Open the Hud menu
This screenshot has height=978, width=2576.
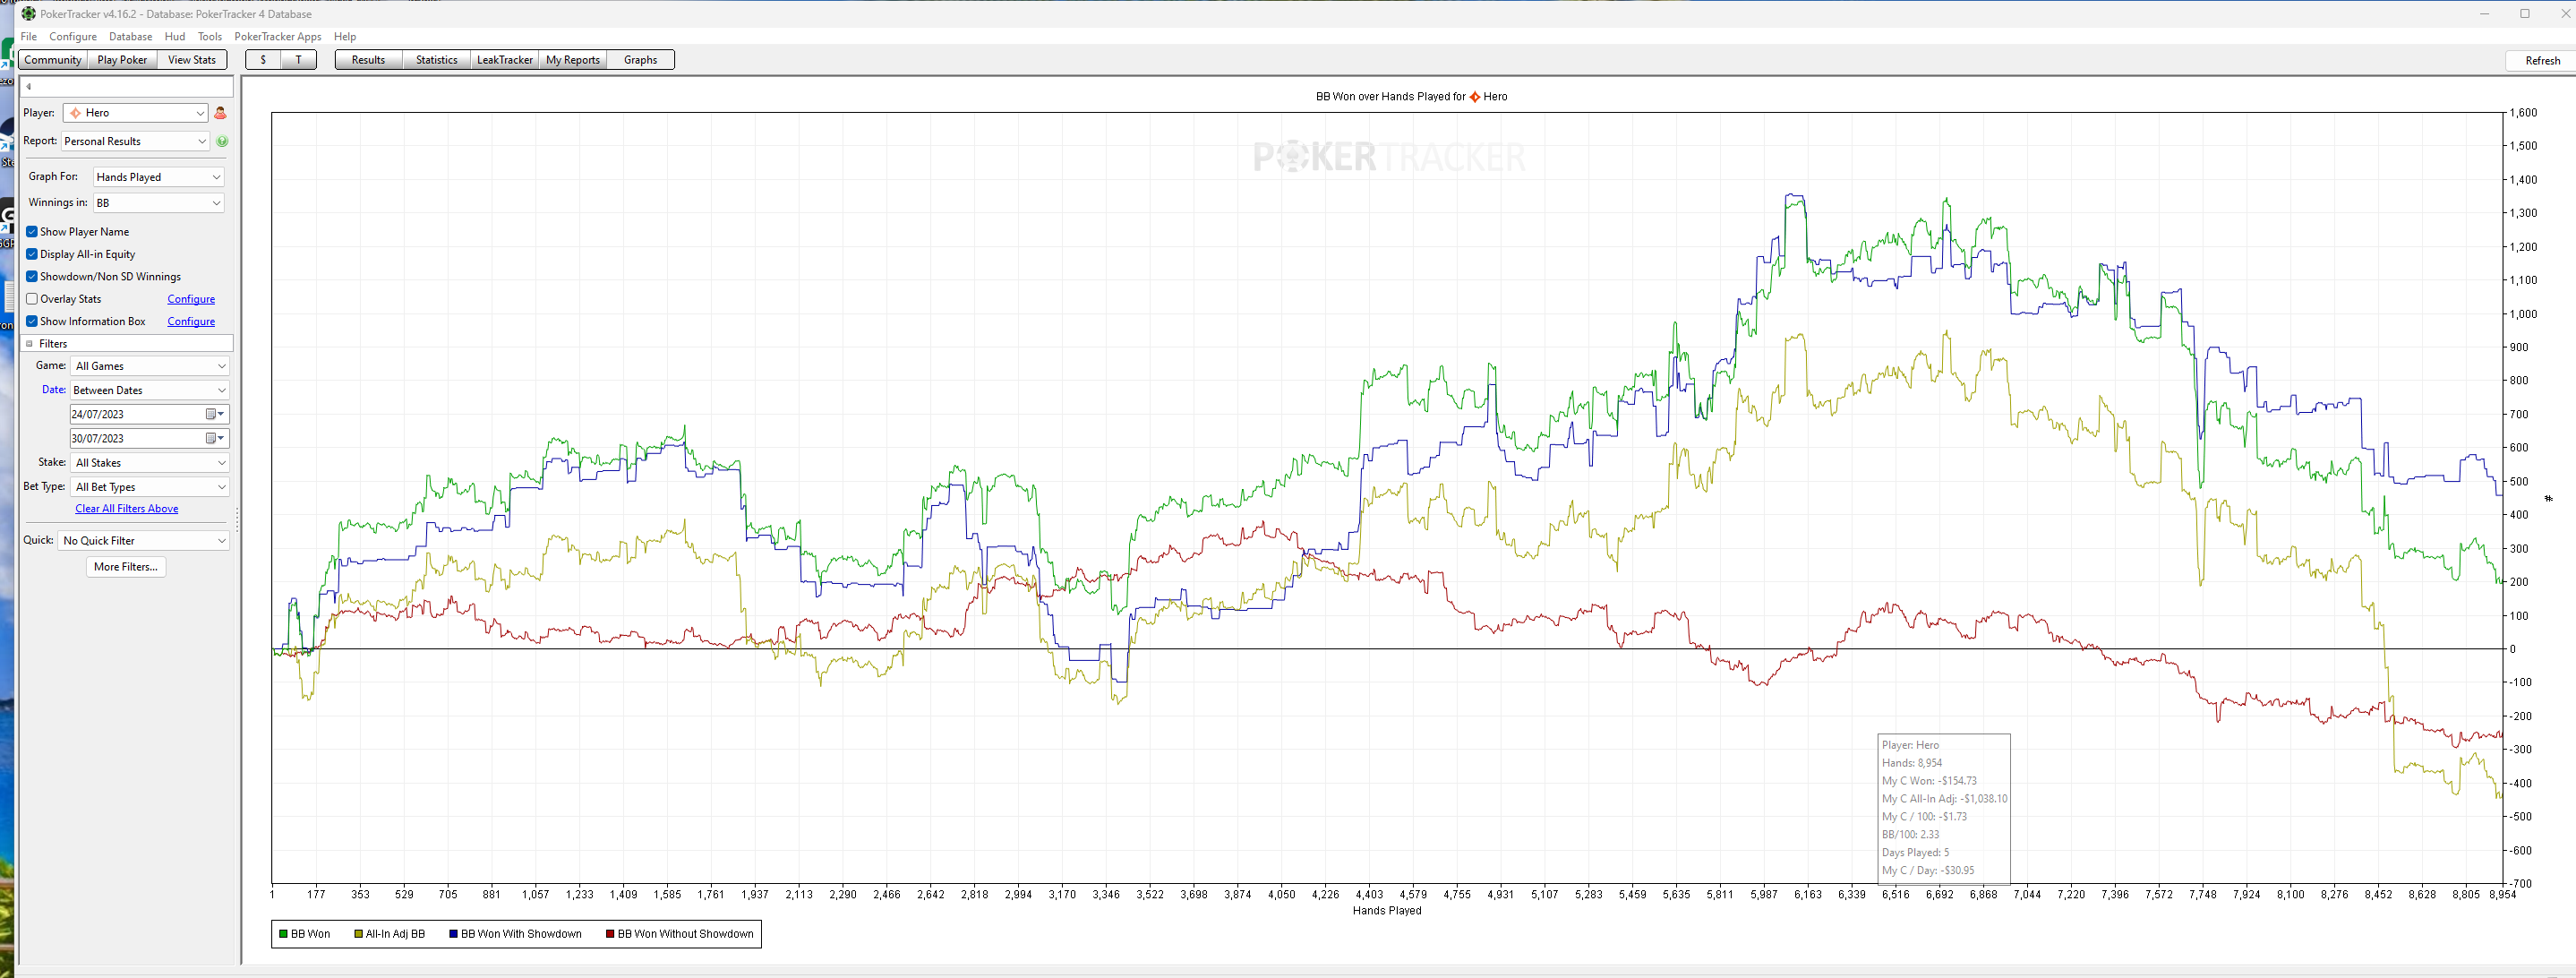[x=175, y=37]
